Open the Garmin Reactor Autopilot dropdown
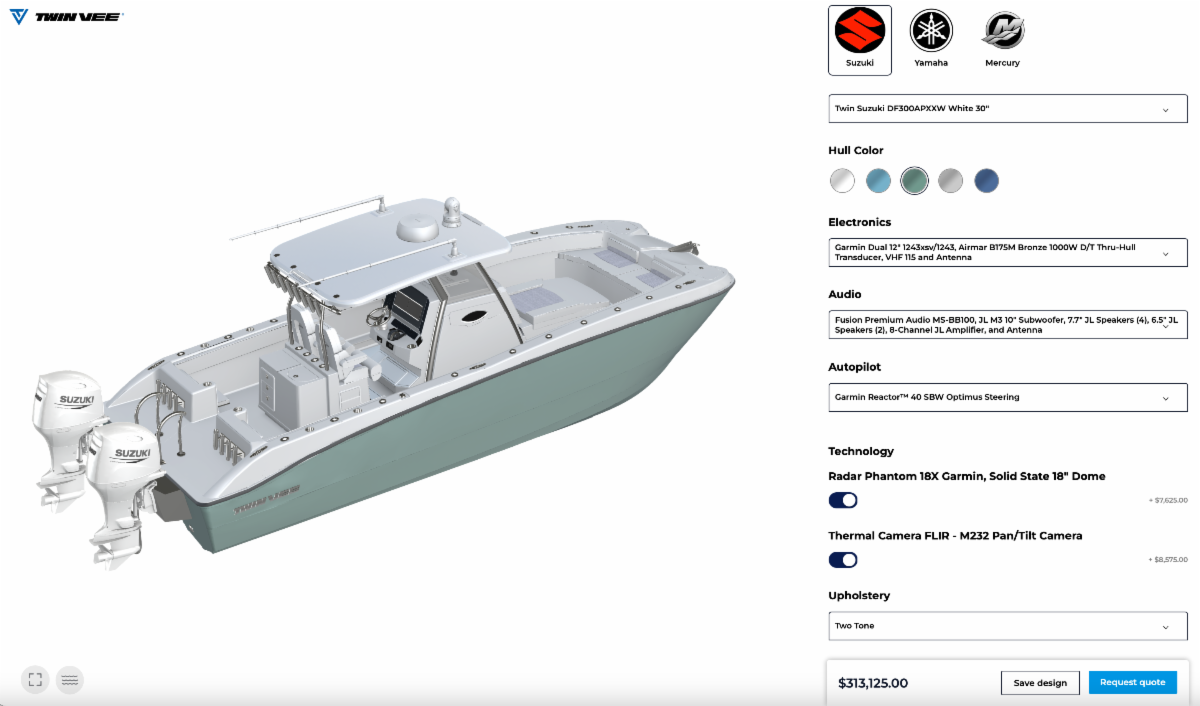The height and width of the screenshot is (706, 1200). 1008,397
